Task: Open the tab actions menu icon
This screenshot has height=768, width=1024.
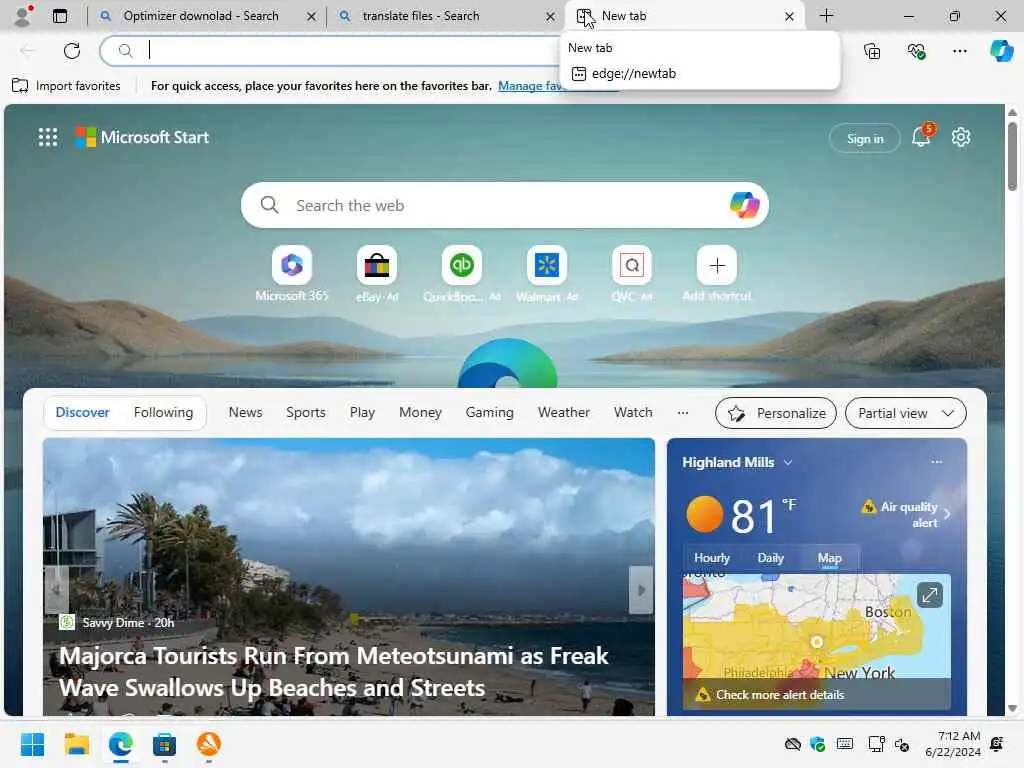Action: pyautogui.click(x=59, y=16)
